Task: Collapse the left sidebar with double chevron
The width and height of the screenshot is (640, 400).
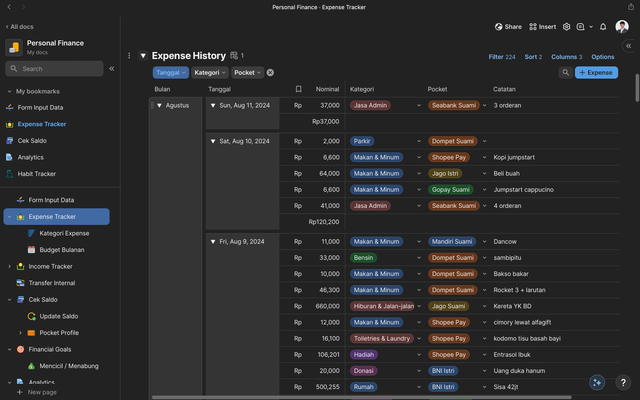Action: pyautogui.click(x=111, y=69)
